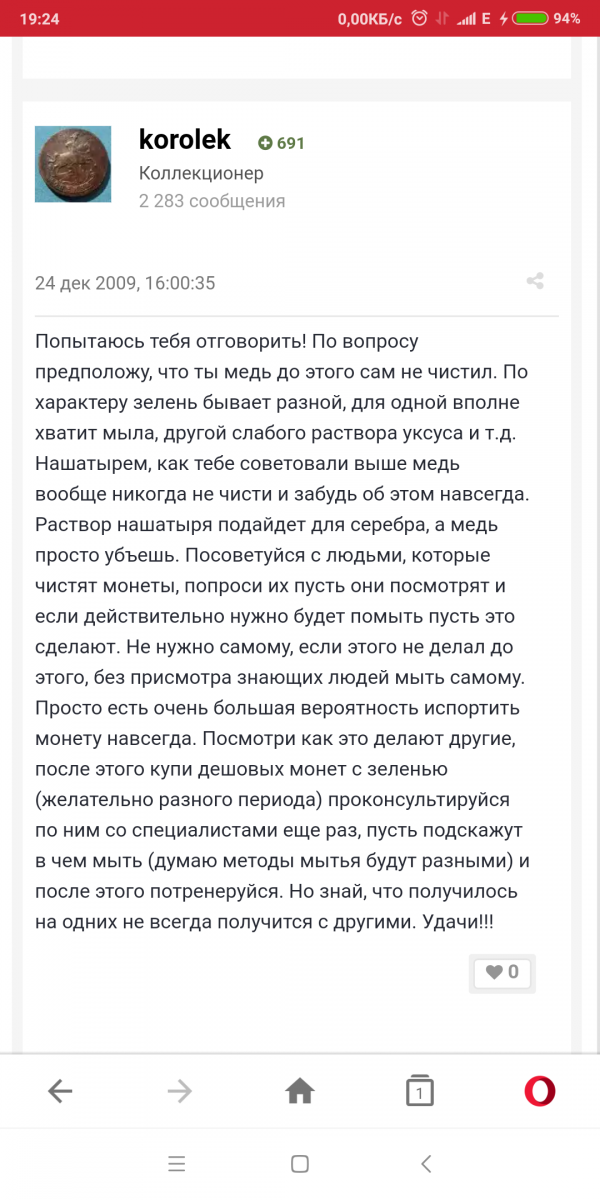The height and width of the screenshot is (1200, 600).
Task: Tap the alarm clock status bar icon
Action: [420, 18]
